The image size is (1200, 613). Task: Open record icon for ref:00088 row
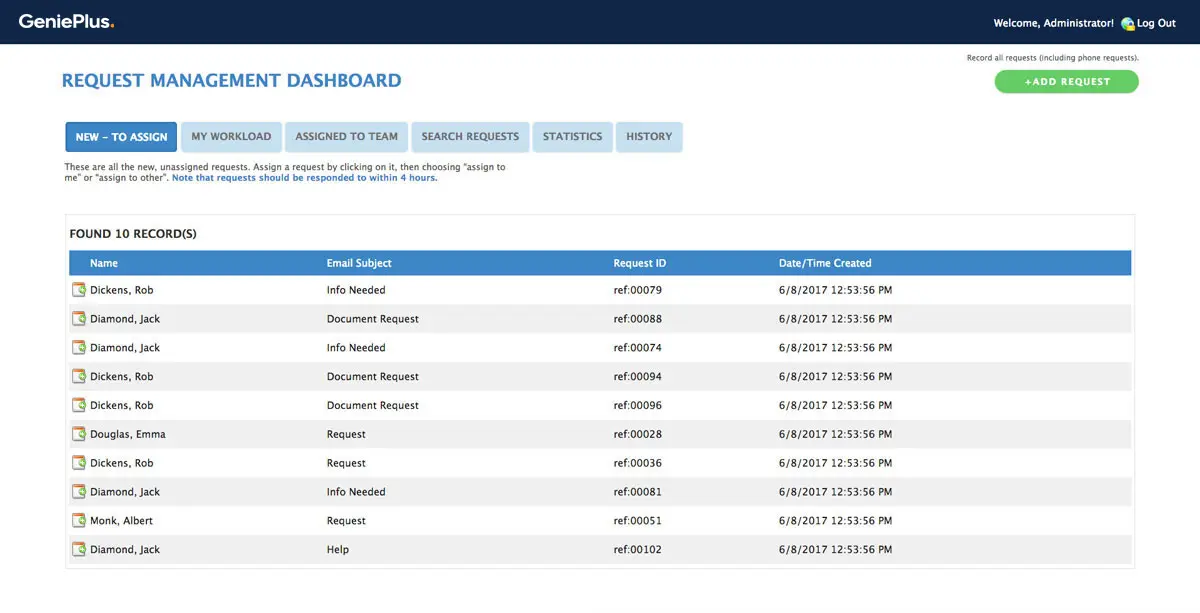(x=79, y=319)
